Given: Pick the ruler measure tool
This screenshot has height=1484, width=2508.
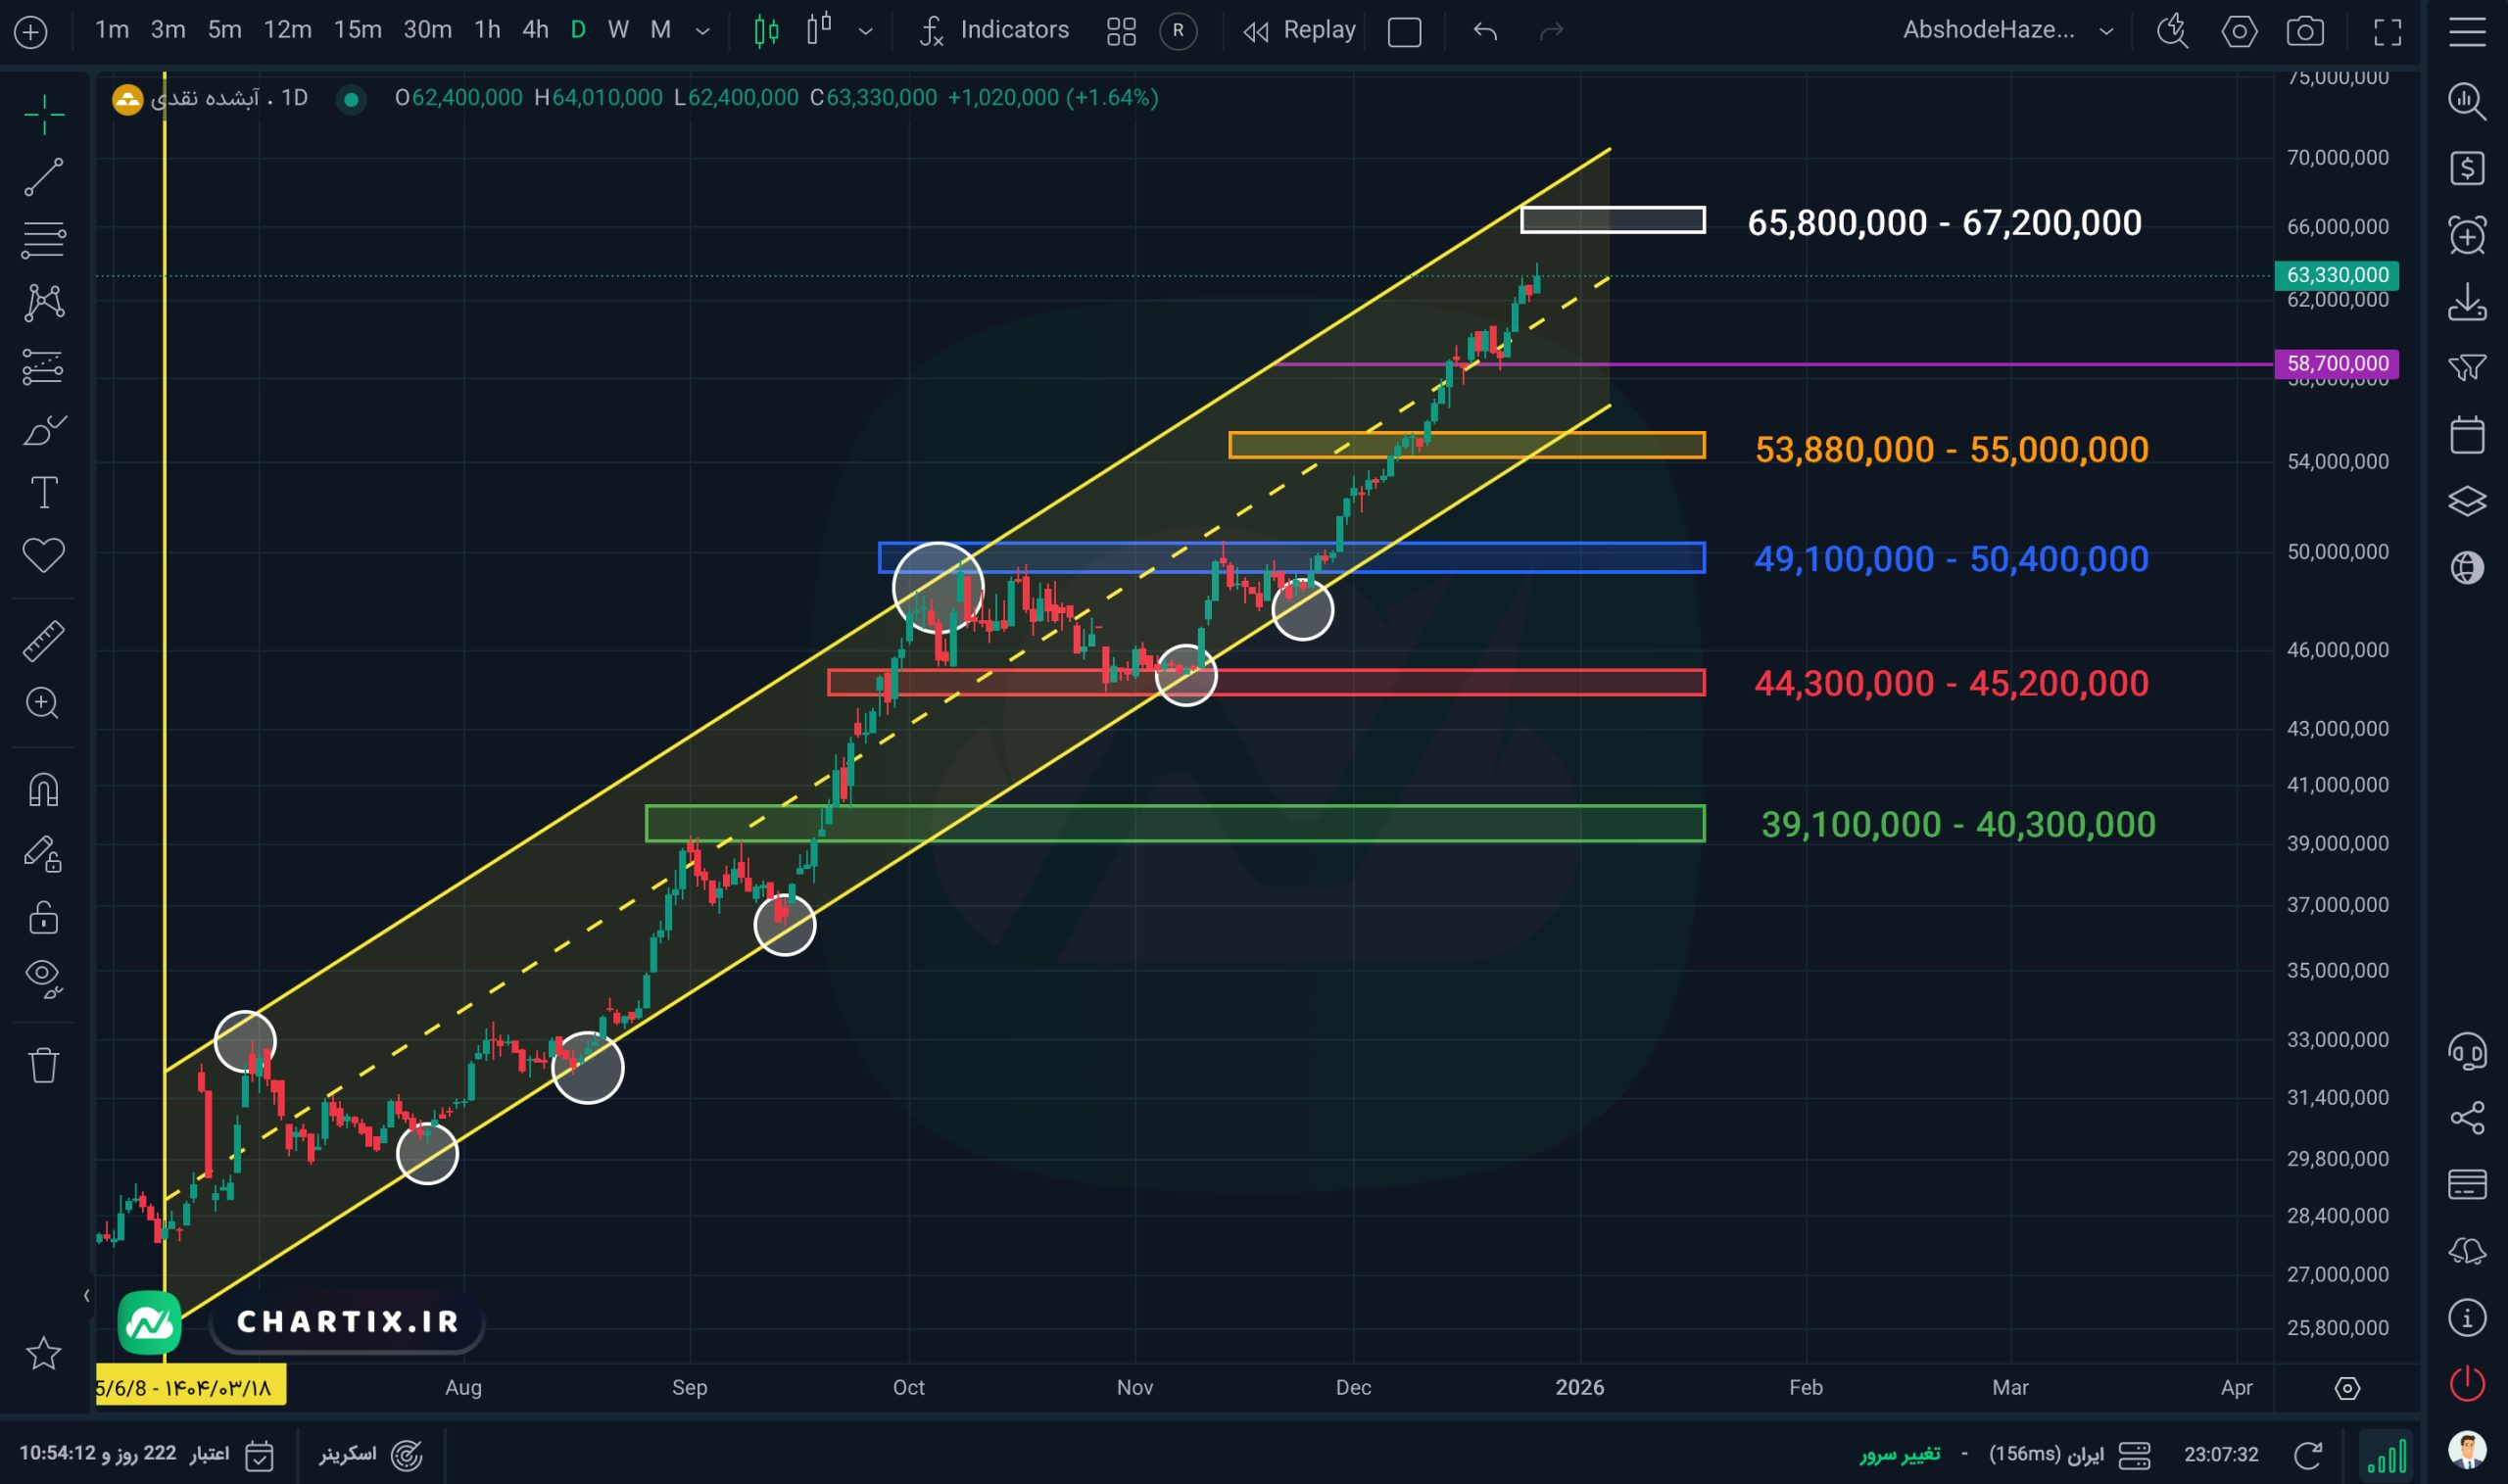Looking at the screenshot, I should 43,641.
